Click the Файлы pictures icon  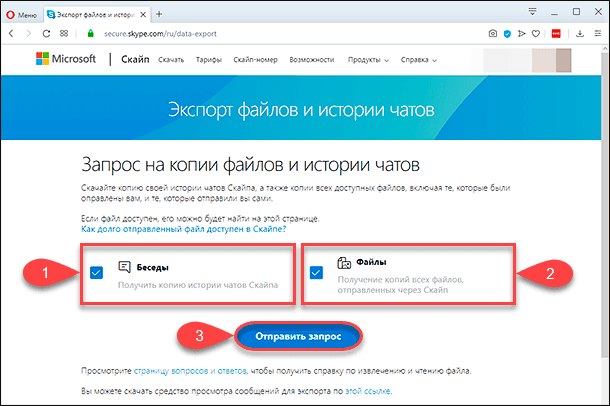pyautogui.click(x=344, y=263)
